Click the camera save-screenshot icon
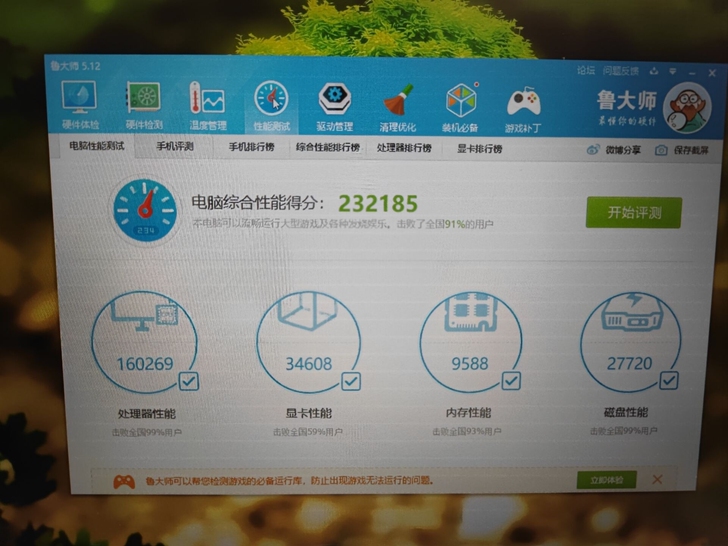The image size is (728, 546). coord(661,150)
